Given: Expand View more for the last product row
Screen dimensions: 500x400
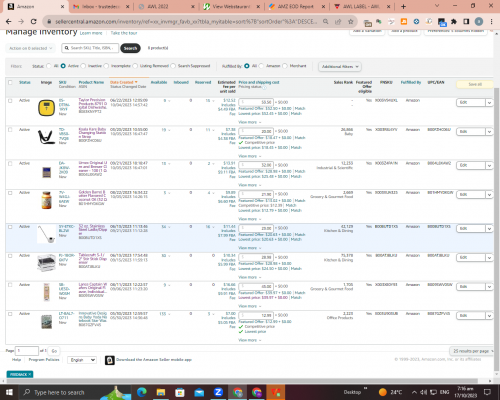Looking at the screenshot, I should [x=250, y=340].
